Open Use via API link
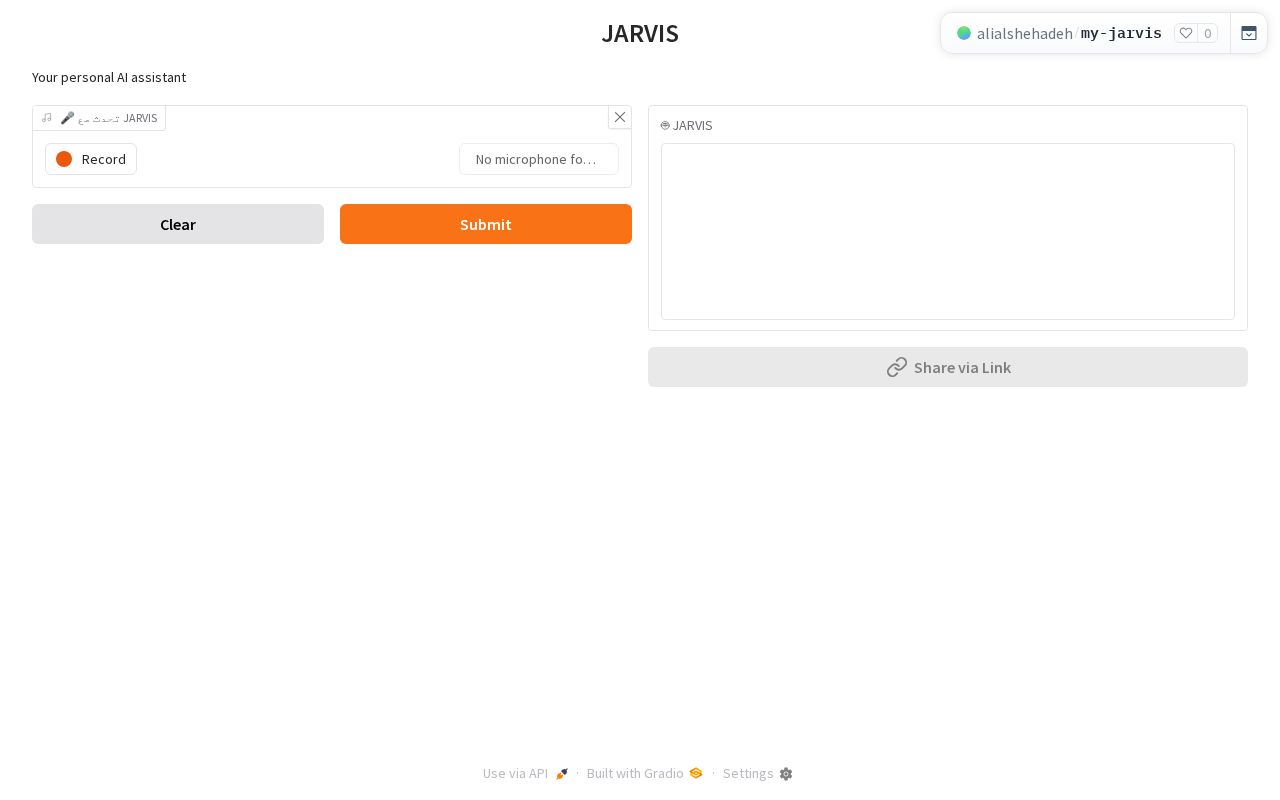The image size is (1280, 800). coord(526,773)
